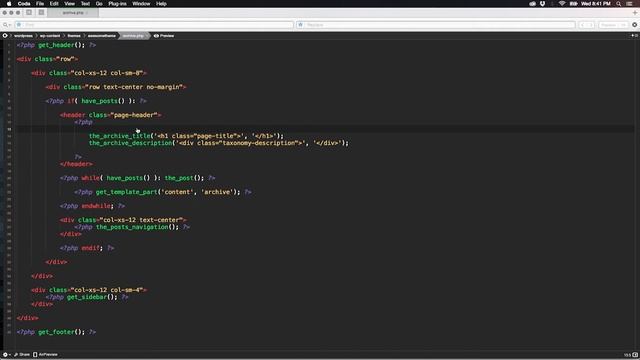Click the Replace button
This screenshot has height=360, width=640.
(608, 25)
